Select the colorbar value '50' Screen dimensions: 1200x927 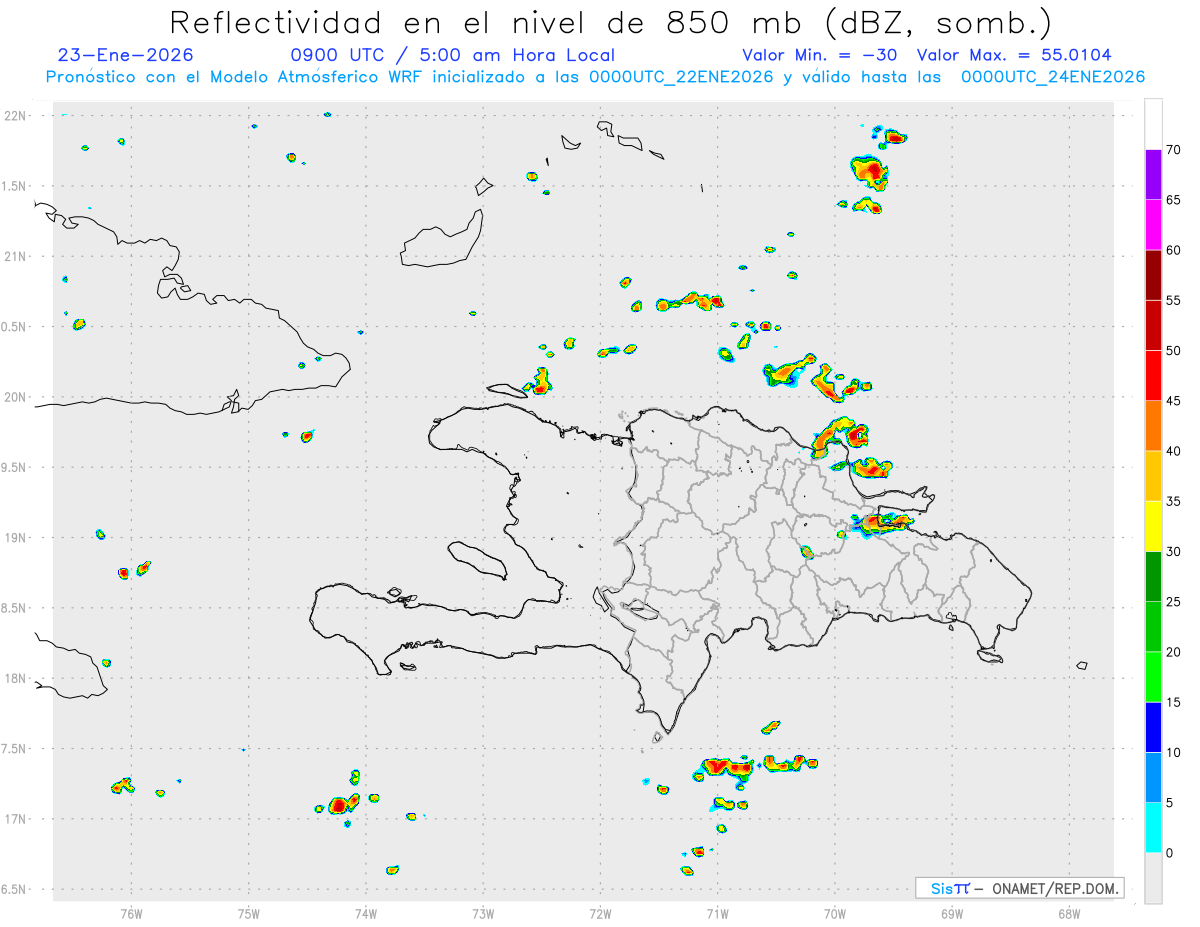[x=1173, y=351]
